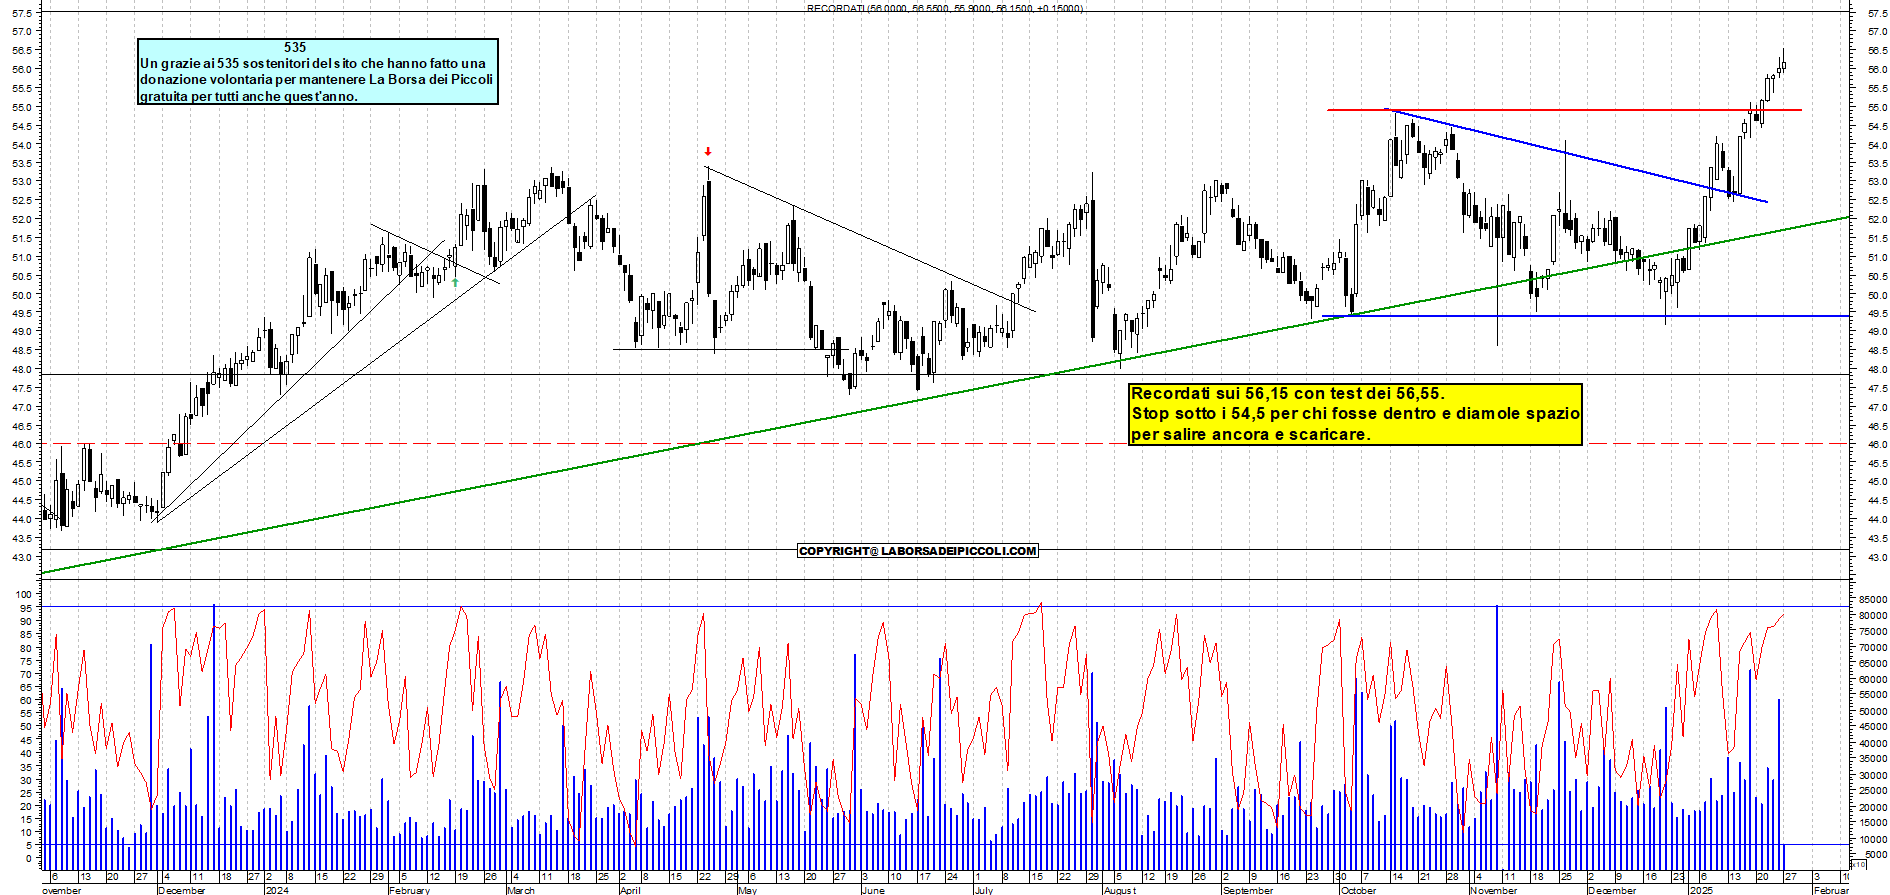Select the 'August' month label

point(1120,890)
